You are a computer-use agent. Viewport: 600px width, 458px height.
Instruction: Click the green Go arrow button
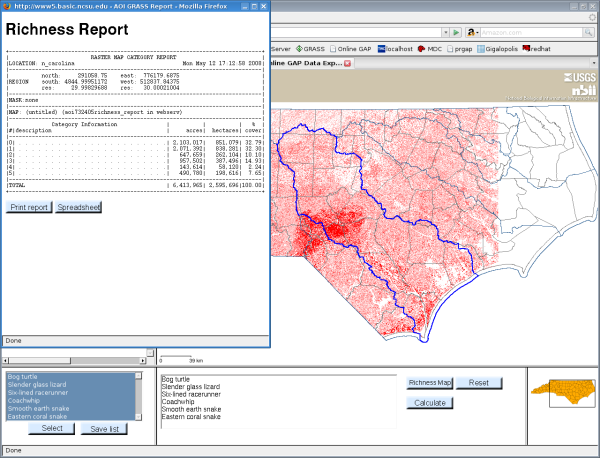456,33
